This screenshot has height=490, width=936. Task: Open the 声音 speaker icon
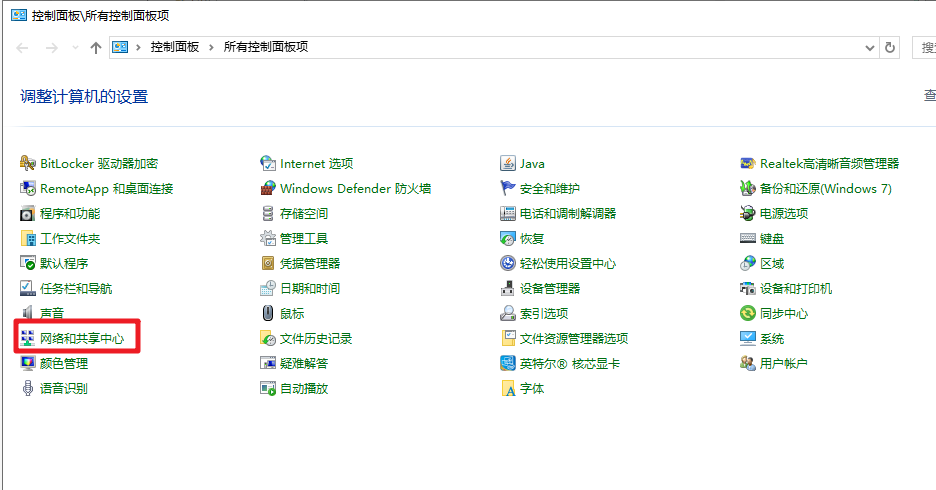[27, 313]
